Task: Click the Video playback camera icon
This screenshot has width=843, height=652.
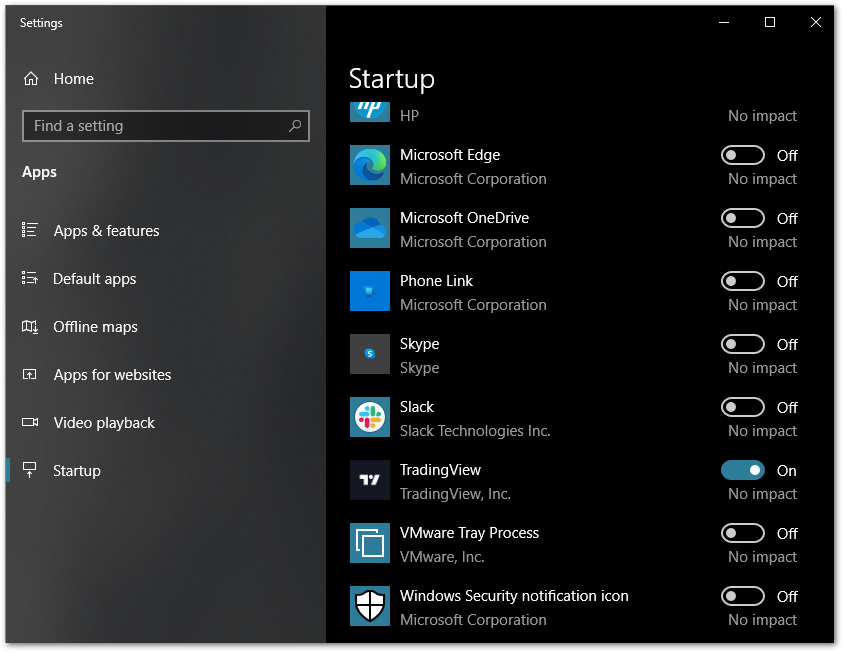Action: click(x=30, y=422)
